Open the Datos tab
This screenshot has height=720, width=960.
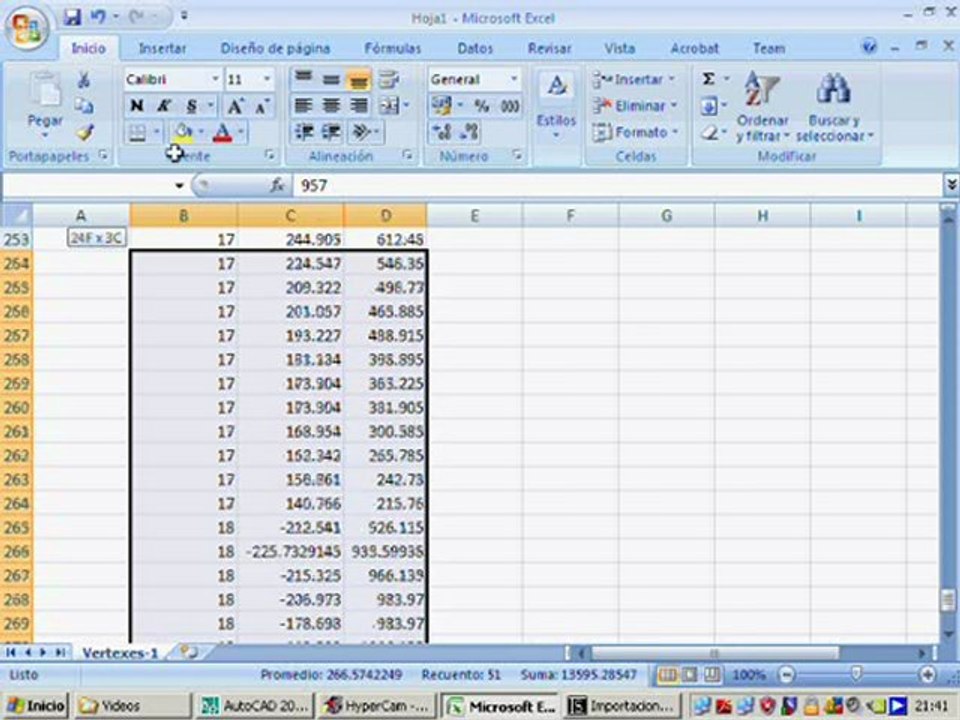[474, 48]
